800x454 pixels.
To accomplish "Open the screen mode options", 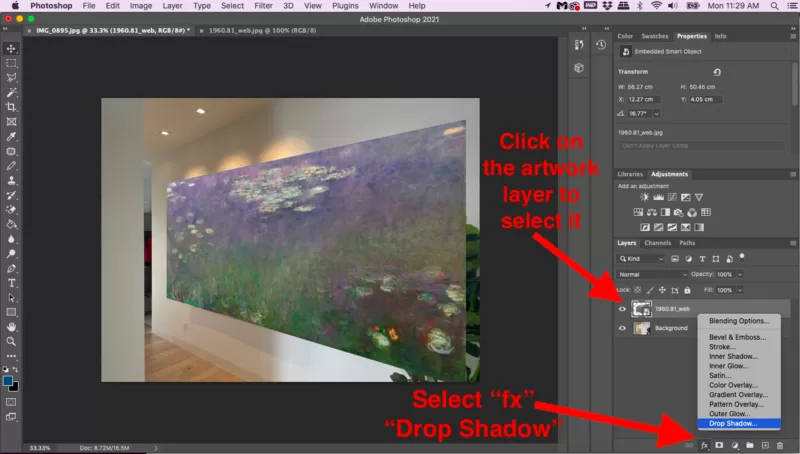I will pyautogui.click(x=11, y=417).
